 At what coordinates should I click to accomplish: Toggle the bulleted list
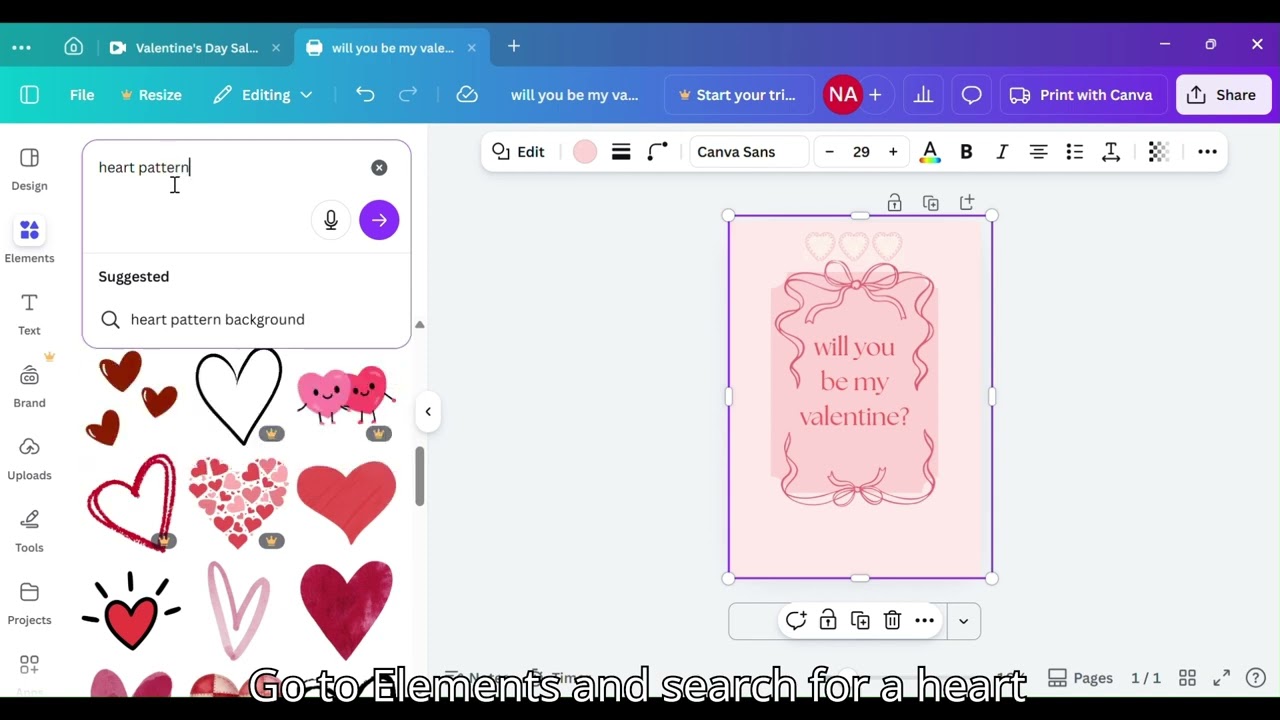point(1074,152)
